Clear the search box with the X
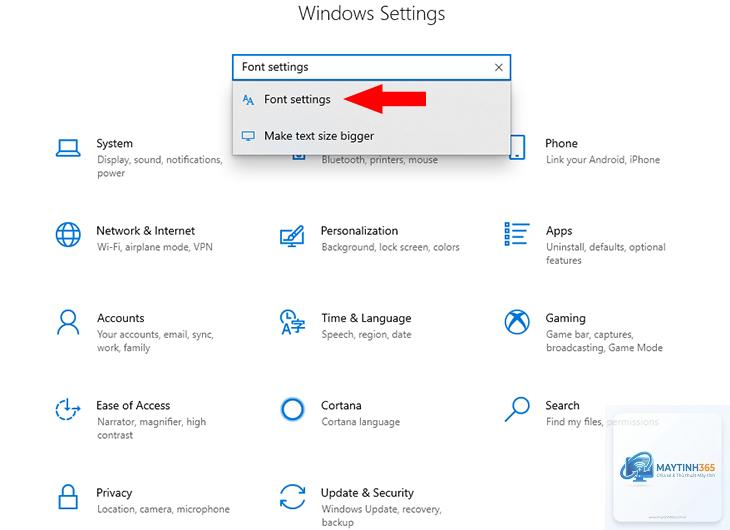The height and width of the screenshot is (530, 730). tap(499, 68)
